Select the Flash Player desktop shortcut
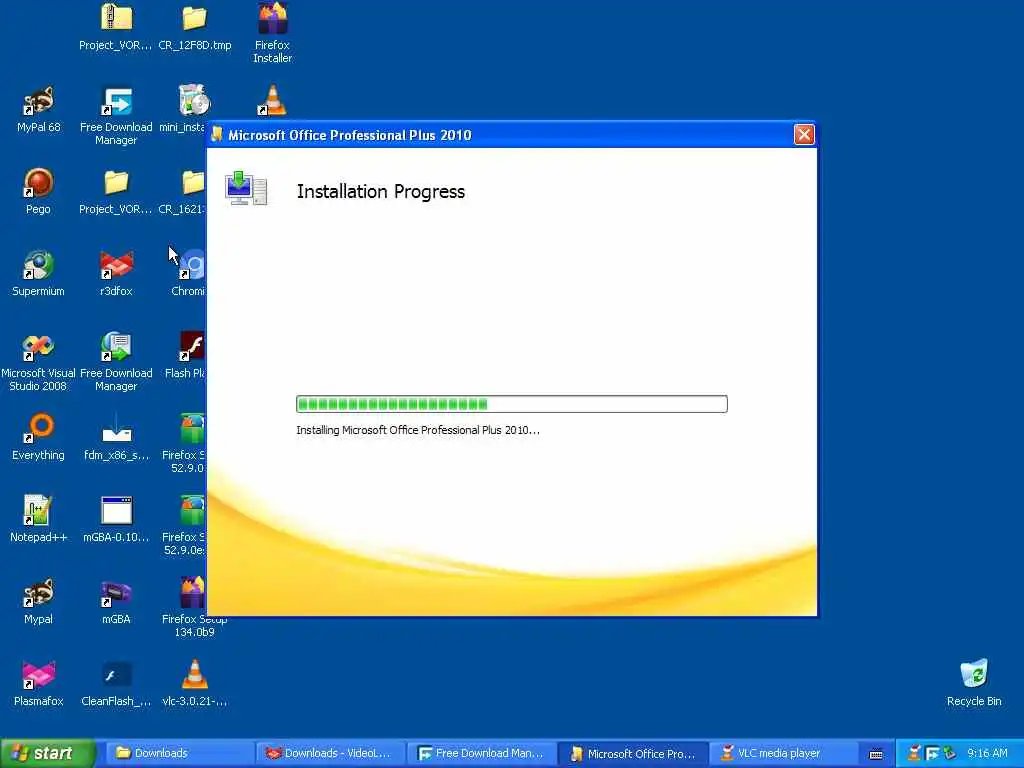Viewport: 1024px width, 768px height. (192, 347)
